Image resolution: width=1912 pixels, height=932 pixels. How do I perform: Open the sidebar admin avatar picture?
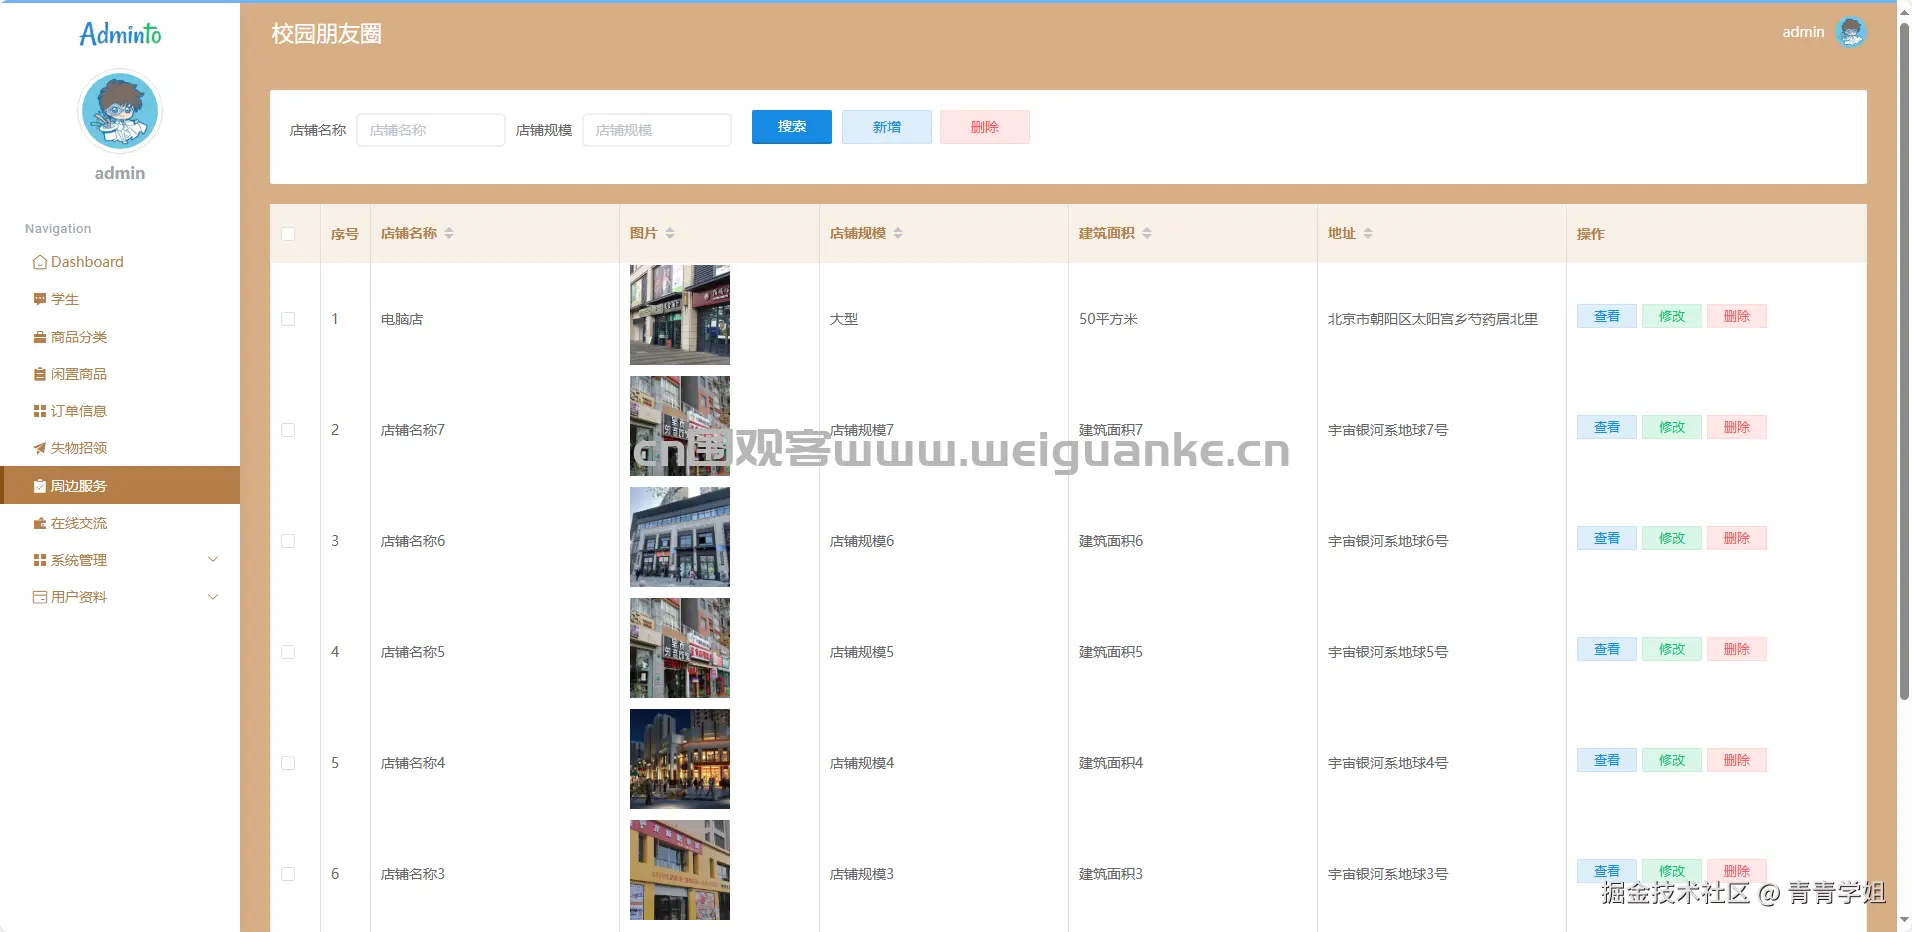[x=120, y=111]
